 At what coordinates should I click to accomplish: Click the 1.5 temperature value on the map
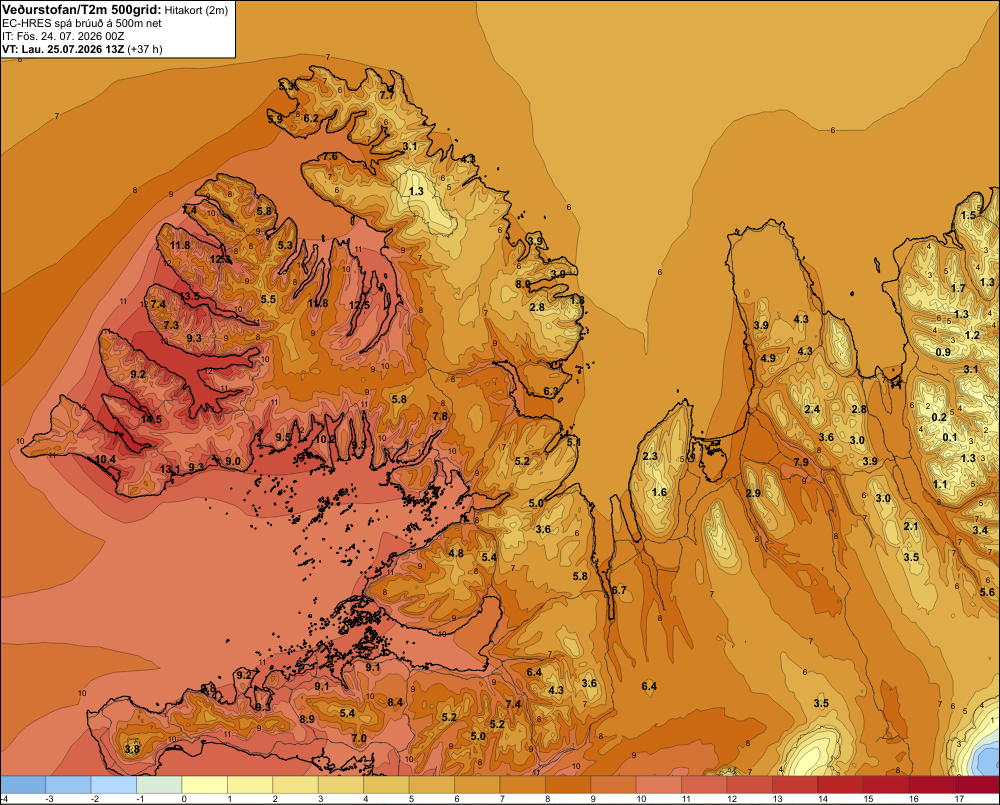[968, 215]
